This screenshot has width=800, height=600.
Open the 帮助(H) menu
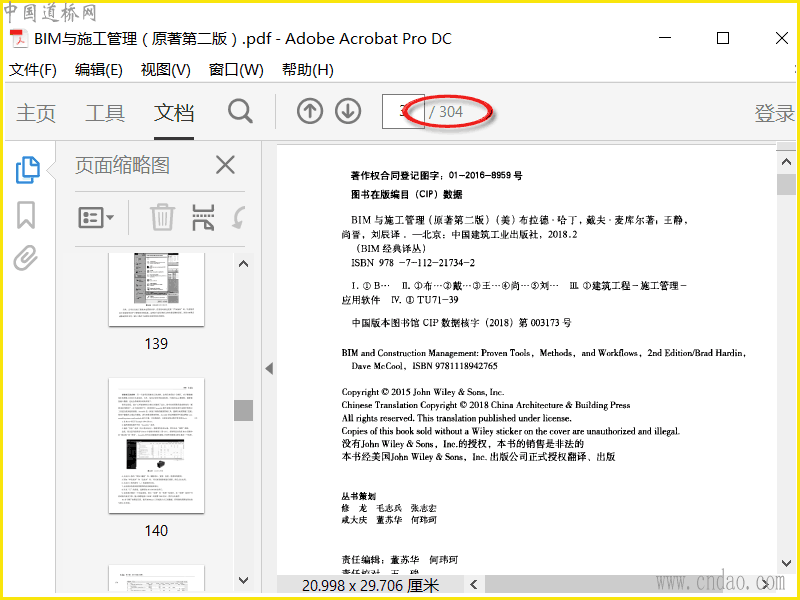coord(308,70)
